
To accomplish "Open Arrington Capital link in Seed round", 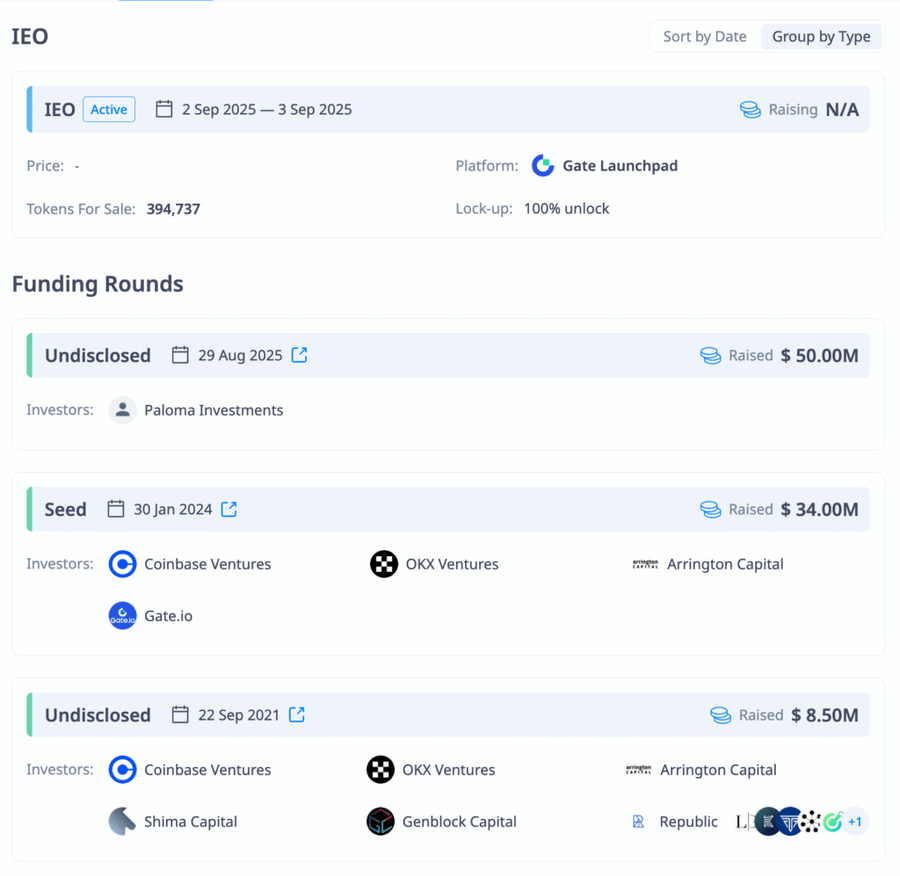I will (725, 564).
